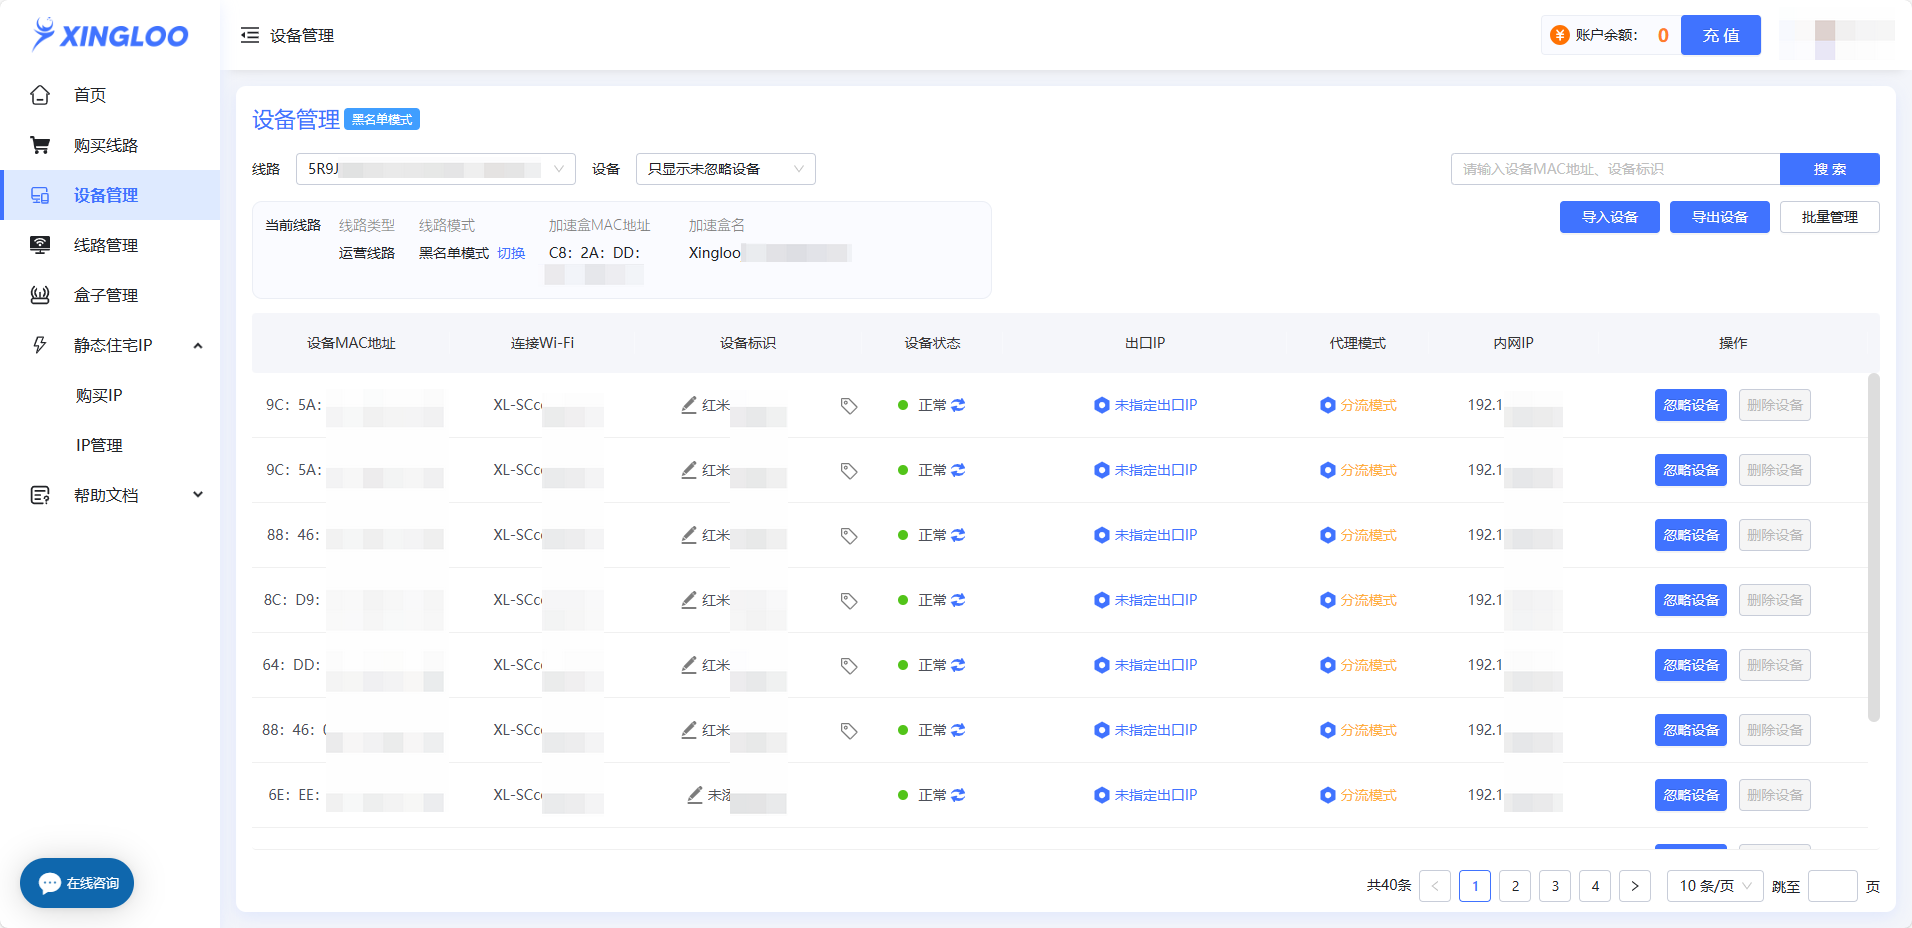
Task: Go to page 4
Action: (1595, 886)
